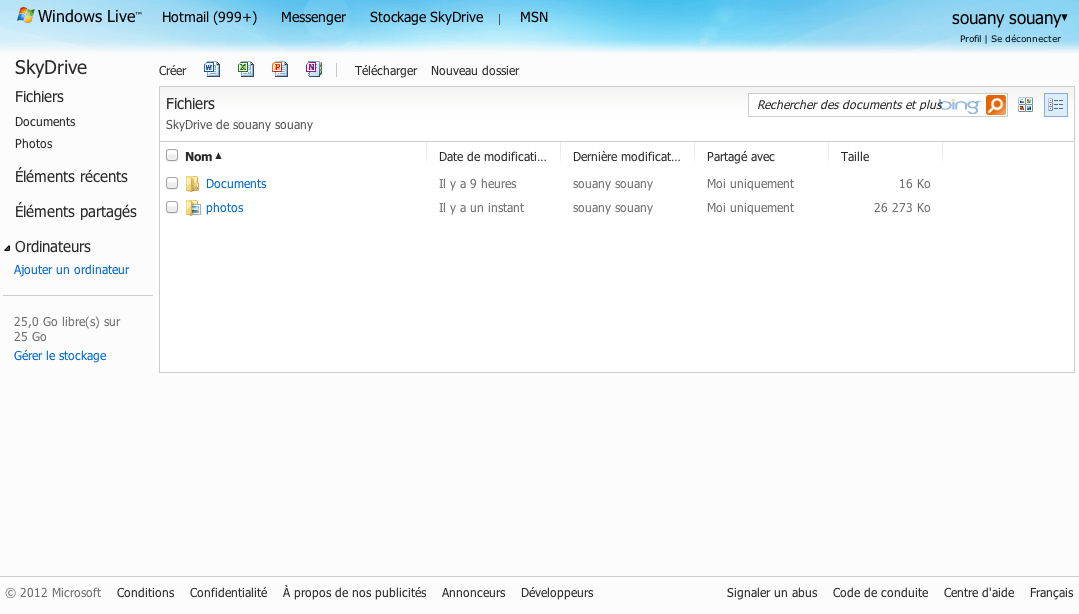
Task: Open Annonceurs footer link
Action: tap(473, 593)
